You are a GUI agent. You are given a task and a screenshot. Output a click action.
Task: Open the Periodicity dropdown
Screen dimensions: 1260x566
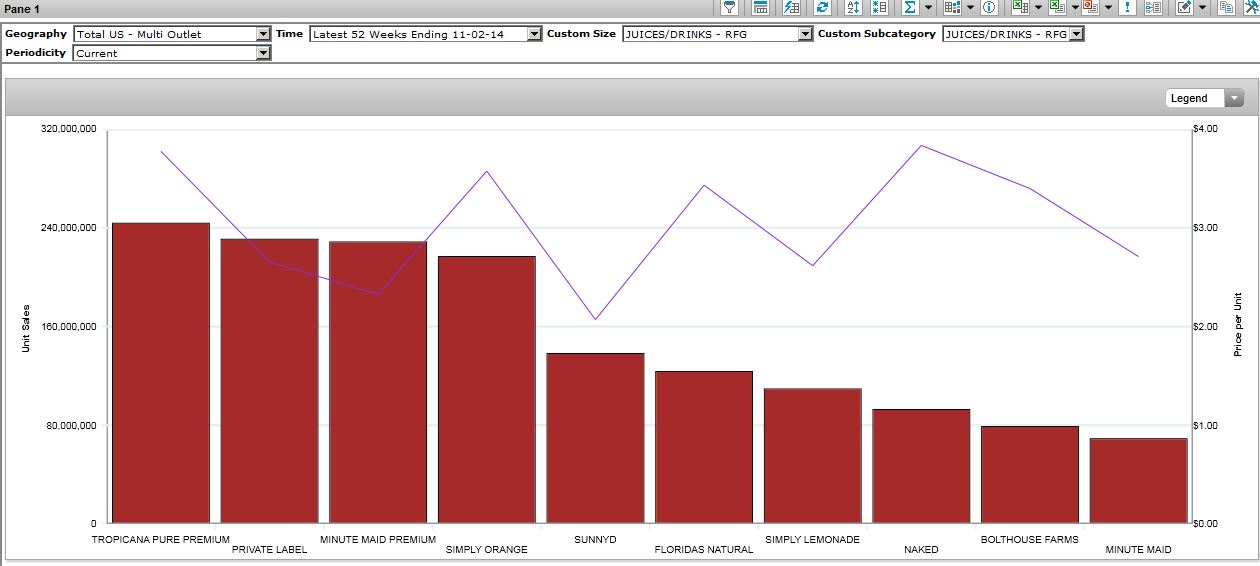[263, 53]
